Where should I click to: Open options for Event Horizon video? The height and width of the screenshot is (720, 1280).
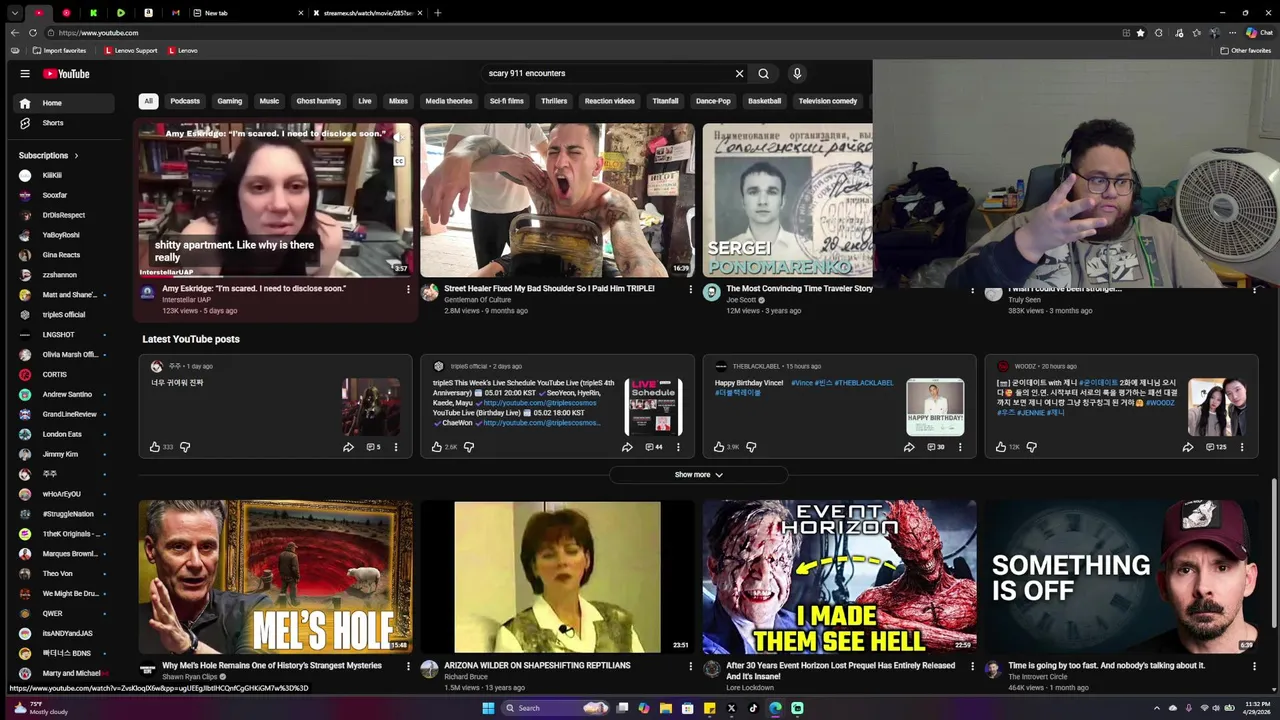[x=972, y=666]
